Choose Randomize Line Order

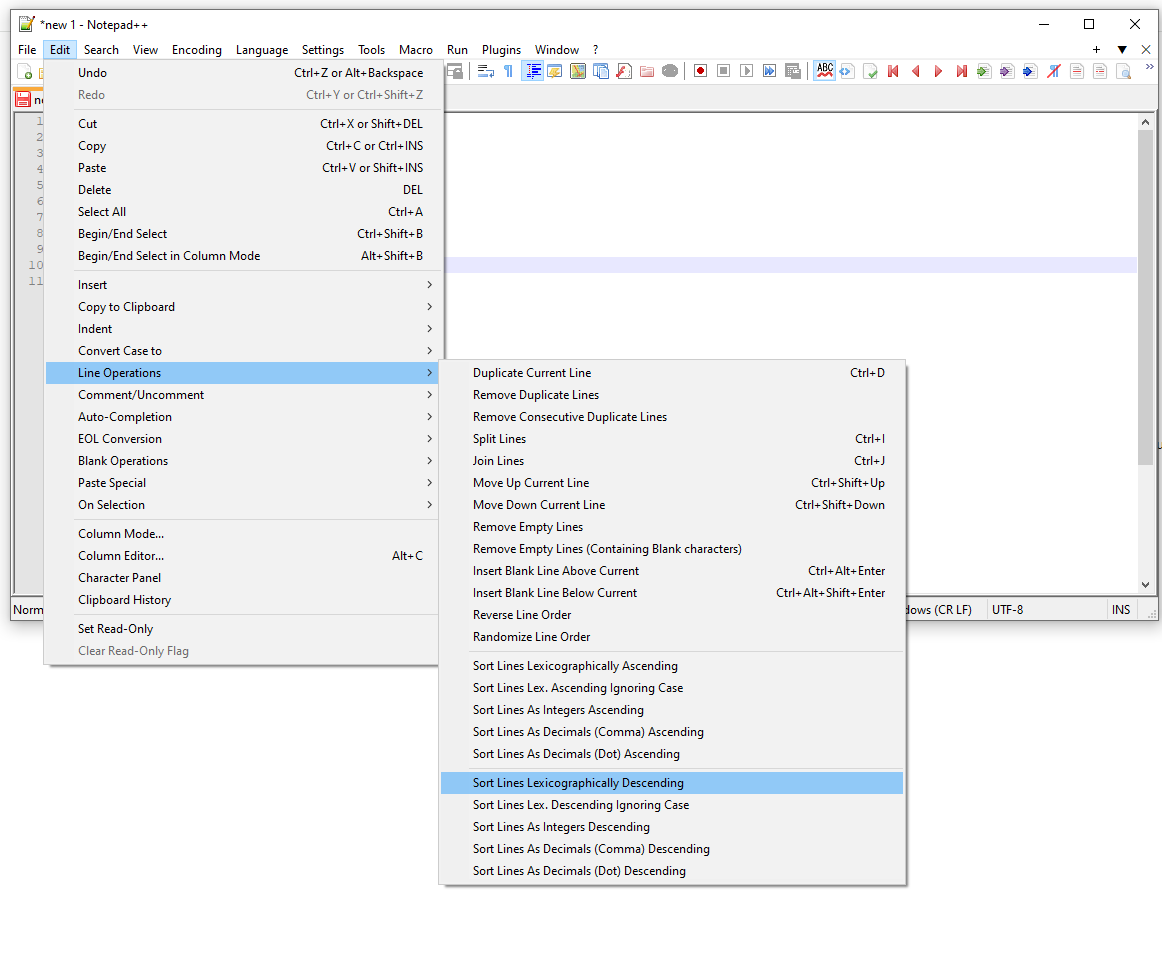coord(671,637)
